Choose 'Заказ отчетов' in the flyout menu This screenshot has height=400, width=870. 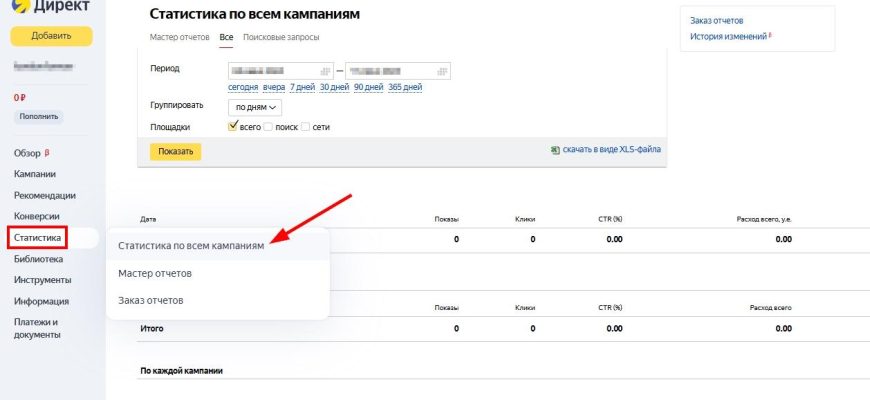coord(151,300)
